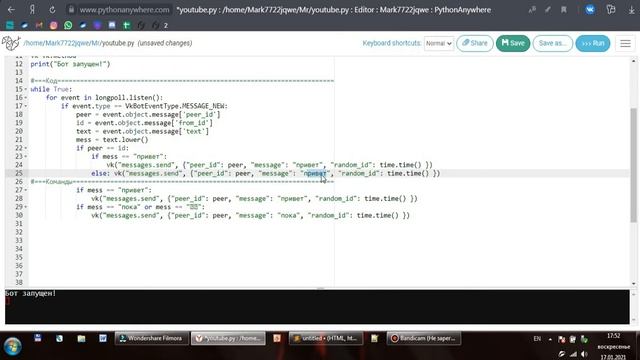
Task: Click the padlock site security icon
Action: (71, 9)
